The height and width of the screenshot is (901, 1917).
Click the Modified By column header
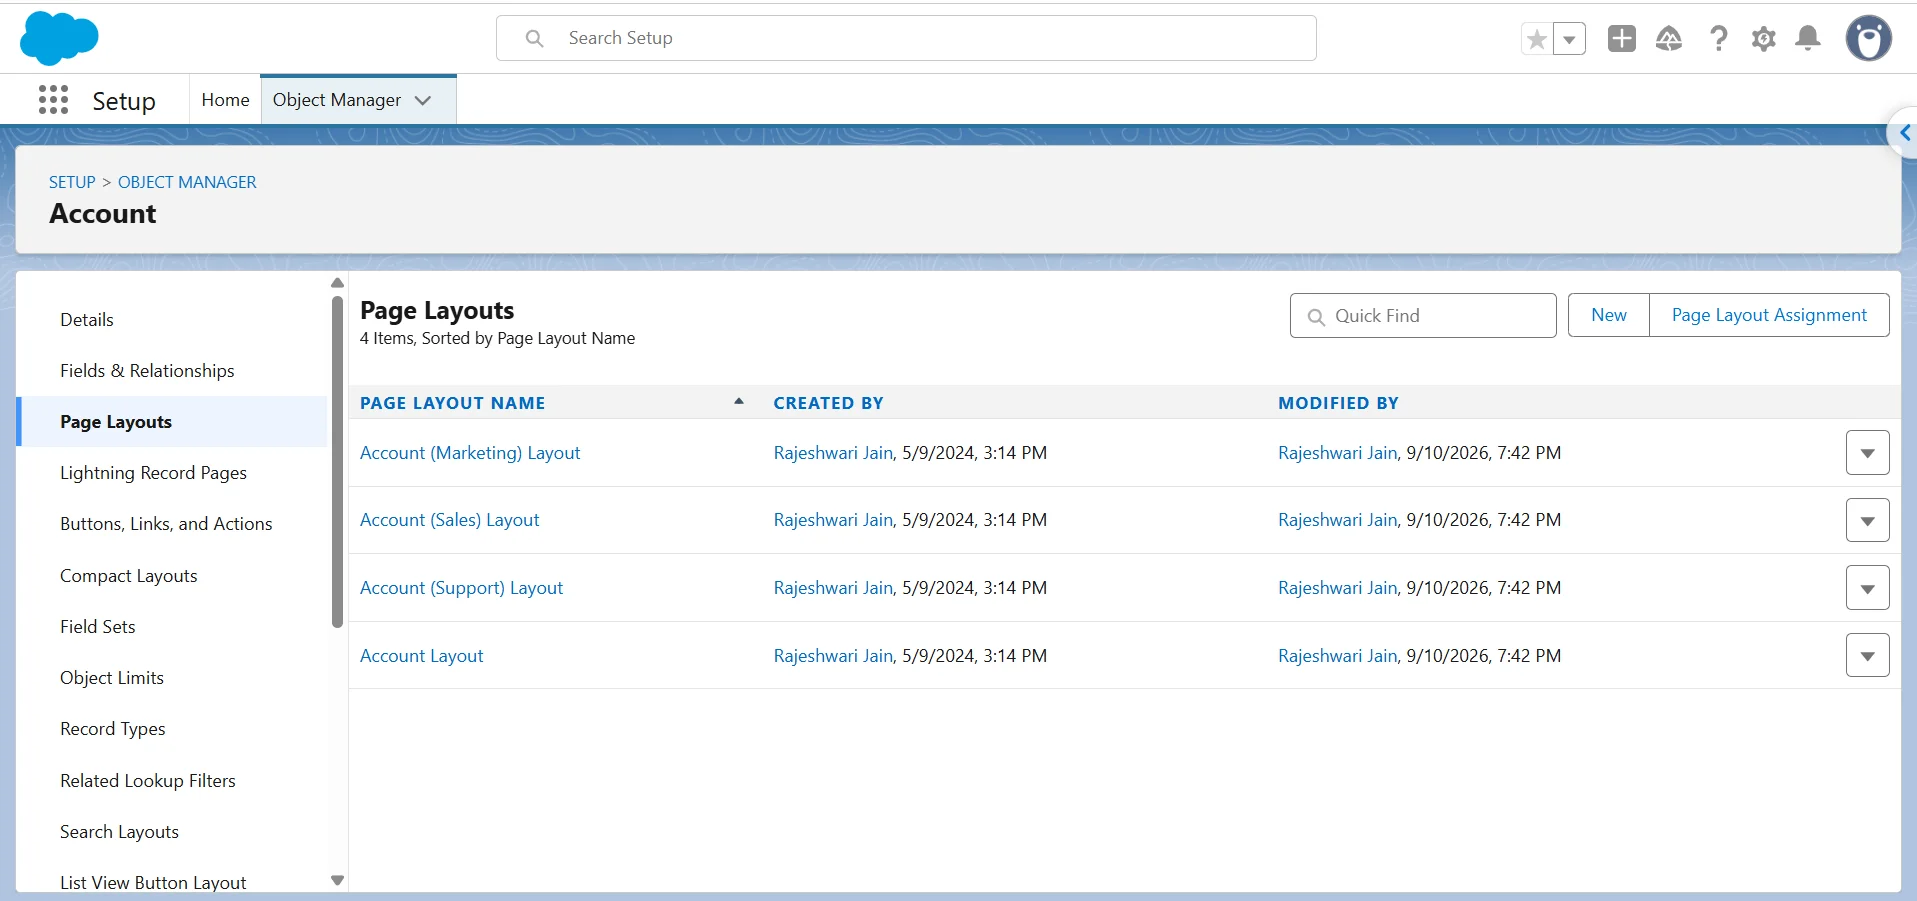[x=1338, y=403]
